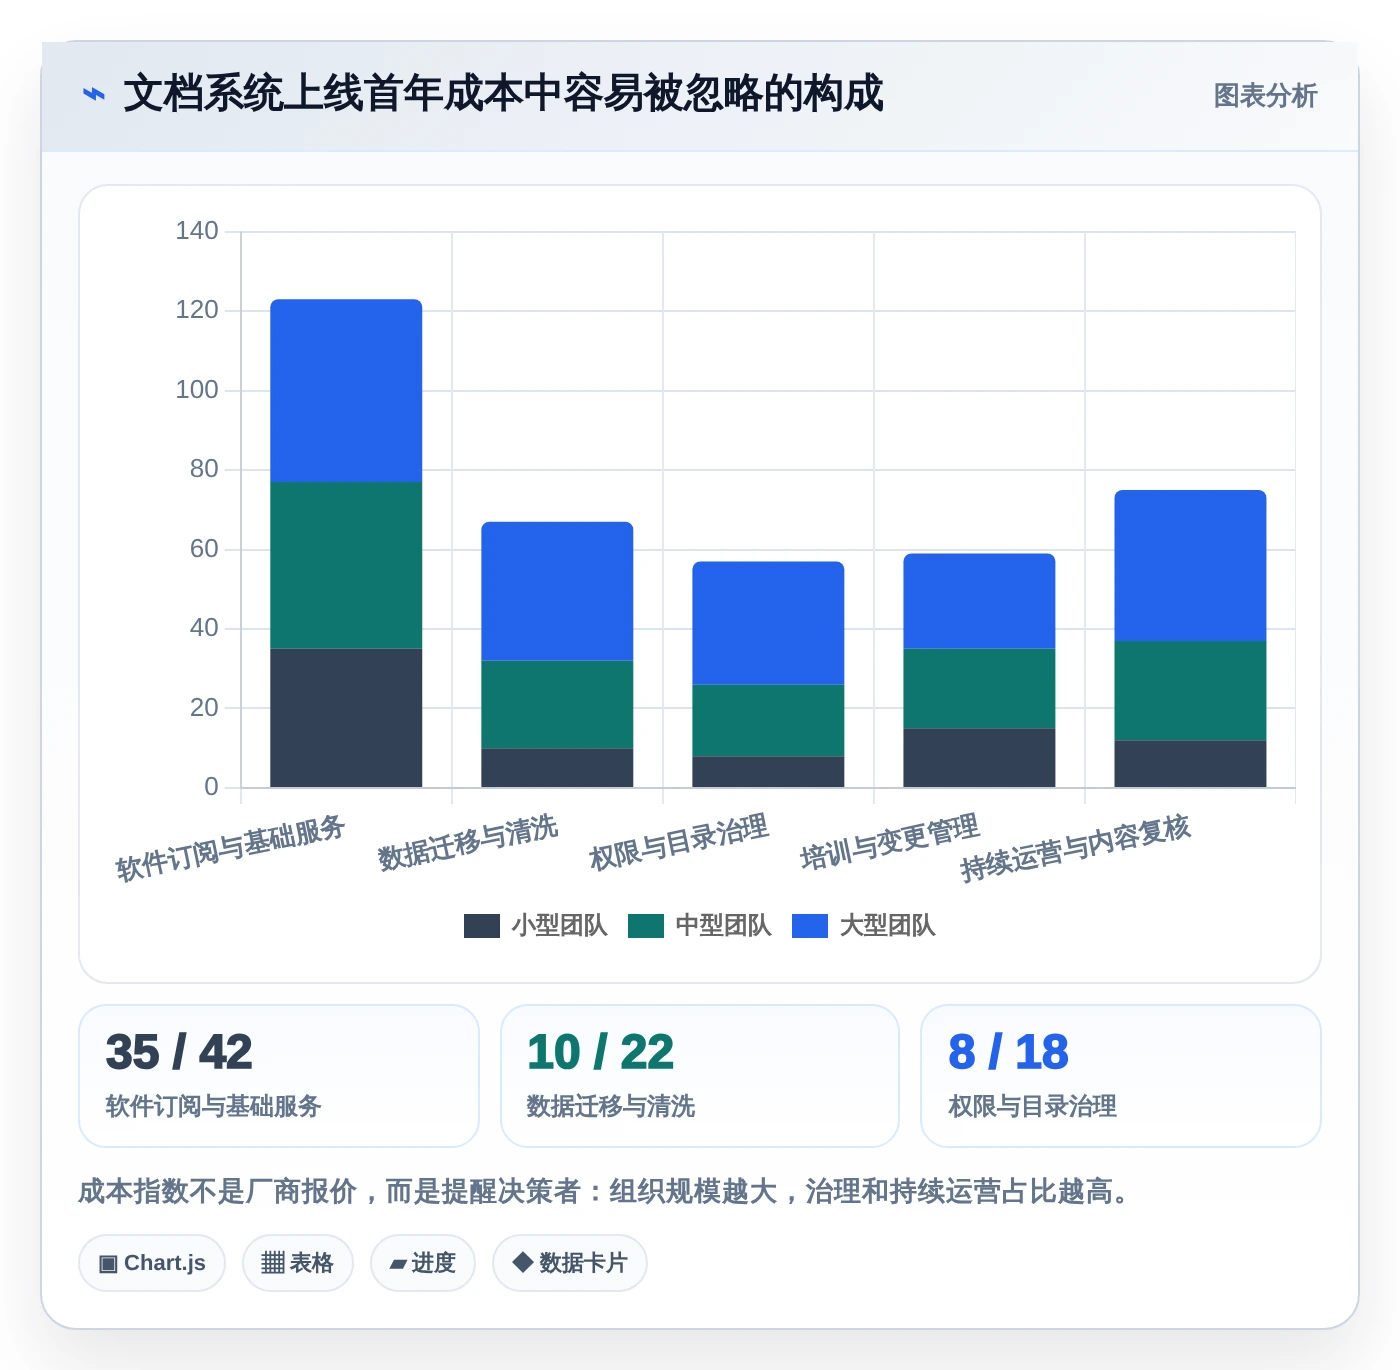This screenshot has height=1370, width=1400.
Task: Click the dark segment of 权限与目录治理 bar
Action: [768, 772]
